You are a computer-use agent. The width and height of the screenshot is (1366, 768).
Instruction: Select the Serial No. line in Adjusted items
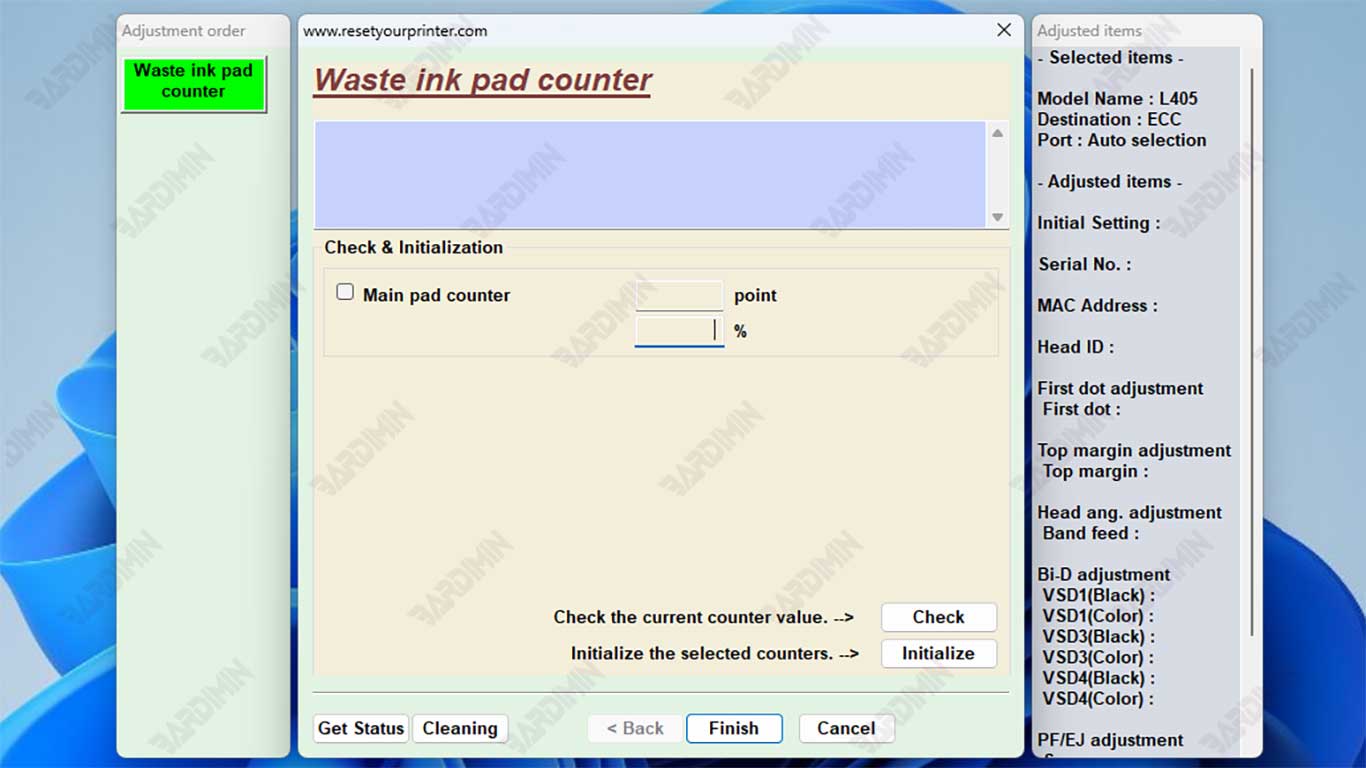1084,265
